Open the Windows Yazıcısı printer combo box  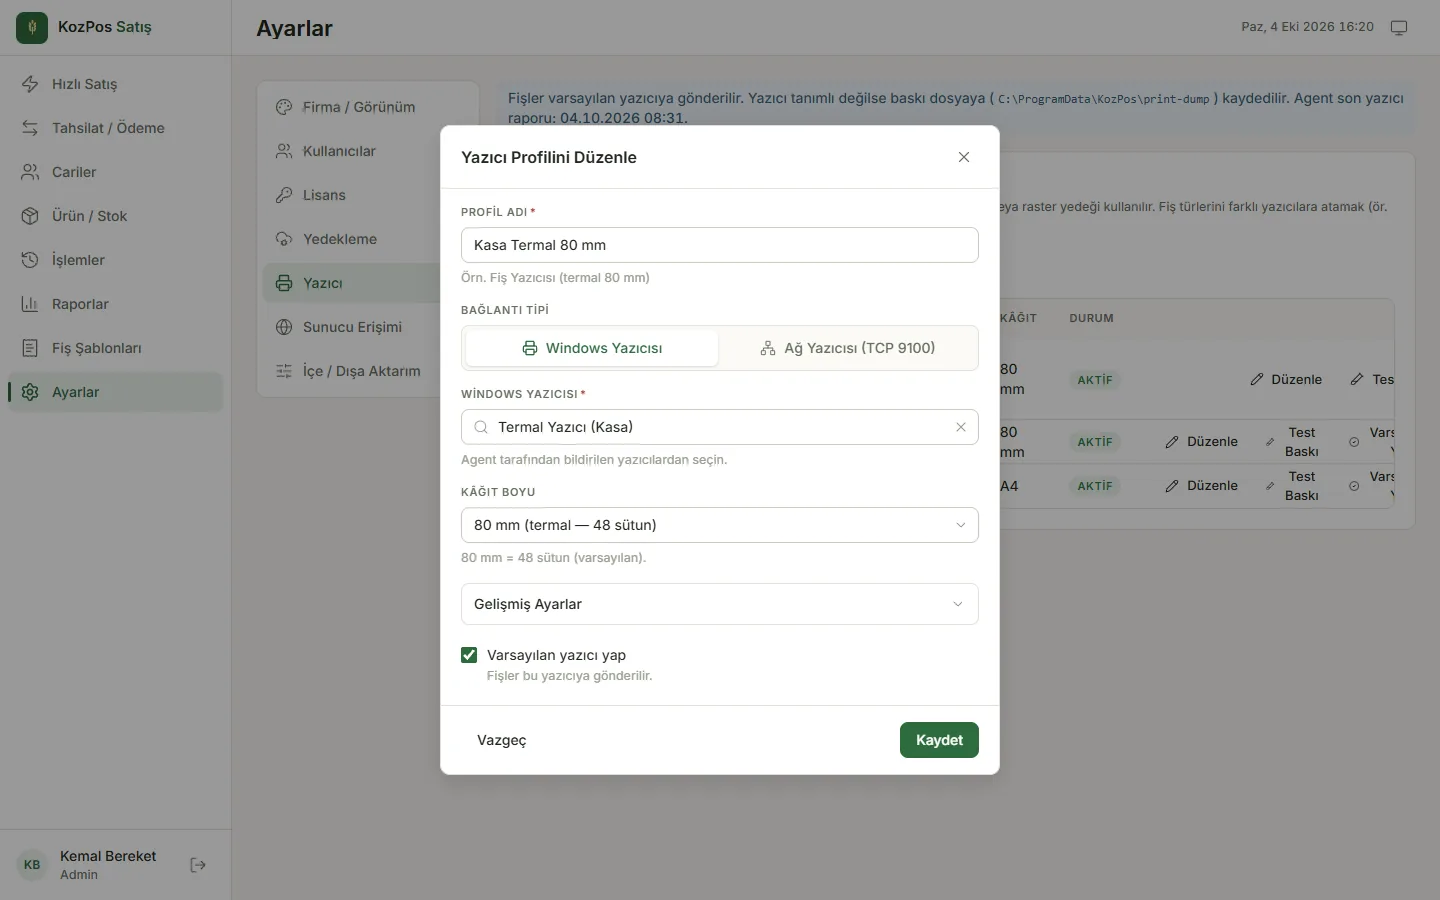tap(720, 427)
